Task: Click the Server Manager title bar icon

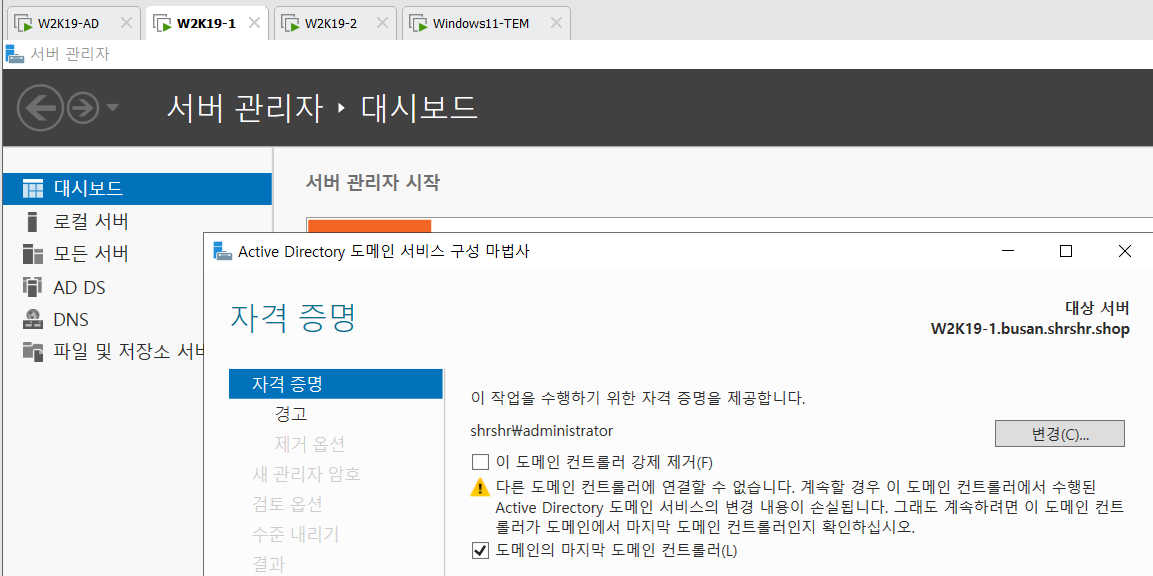Action: [x=15, y=54]
